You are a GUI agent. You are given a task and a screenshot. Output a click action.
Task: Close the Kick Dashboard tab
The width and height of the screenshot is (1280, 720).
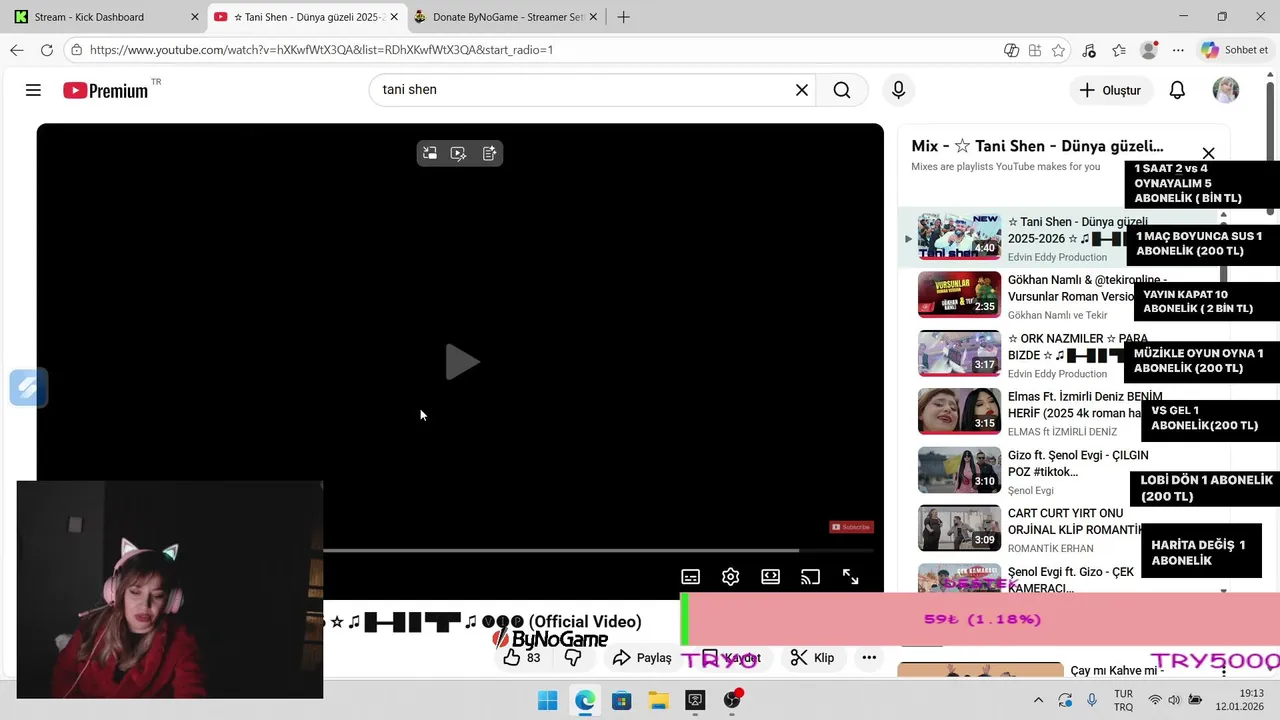click(x=195, y=17)
